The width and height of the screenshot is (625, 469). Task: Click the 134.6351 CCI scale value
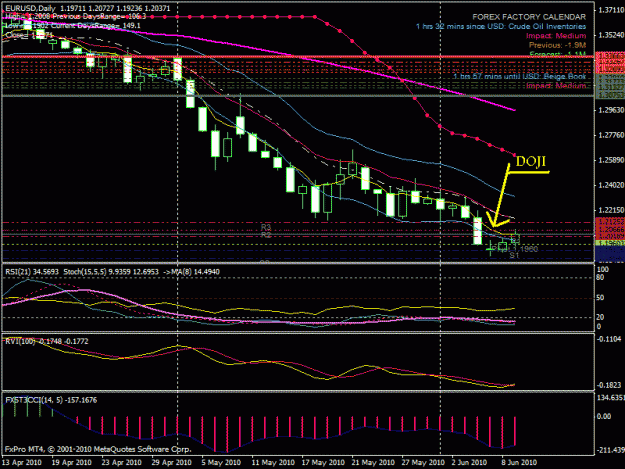coord(611,398)
